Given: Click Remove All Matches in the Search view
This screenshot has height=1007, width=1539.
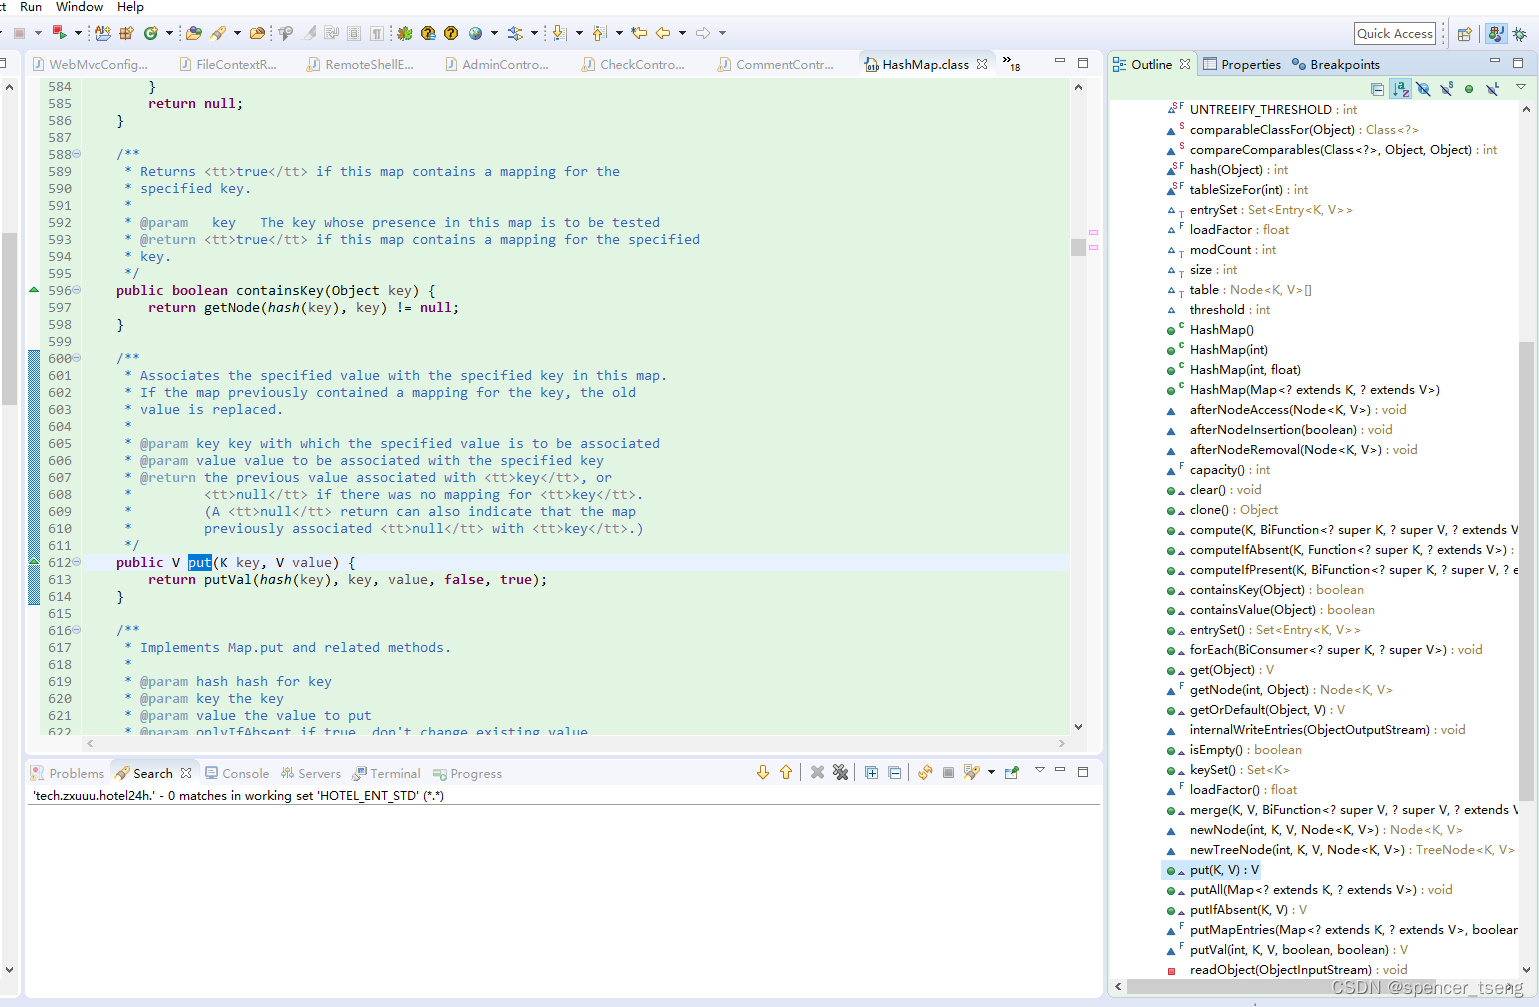Looking at the screenshot, I should pos(841,772).
